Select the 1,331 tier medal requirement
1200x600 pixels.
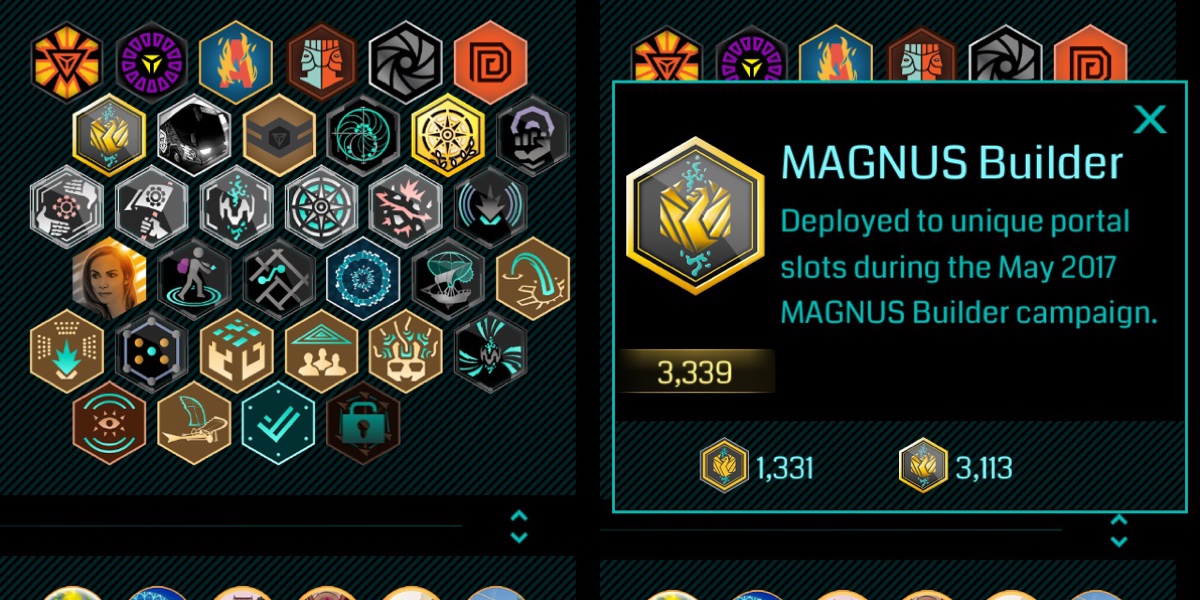click(x=757, y=466)
